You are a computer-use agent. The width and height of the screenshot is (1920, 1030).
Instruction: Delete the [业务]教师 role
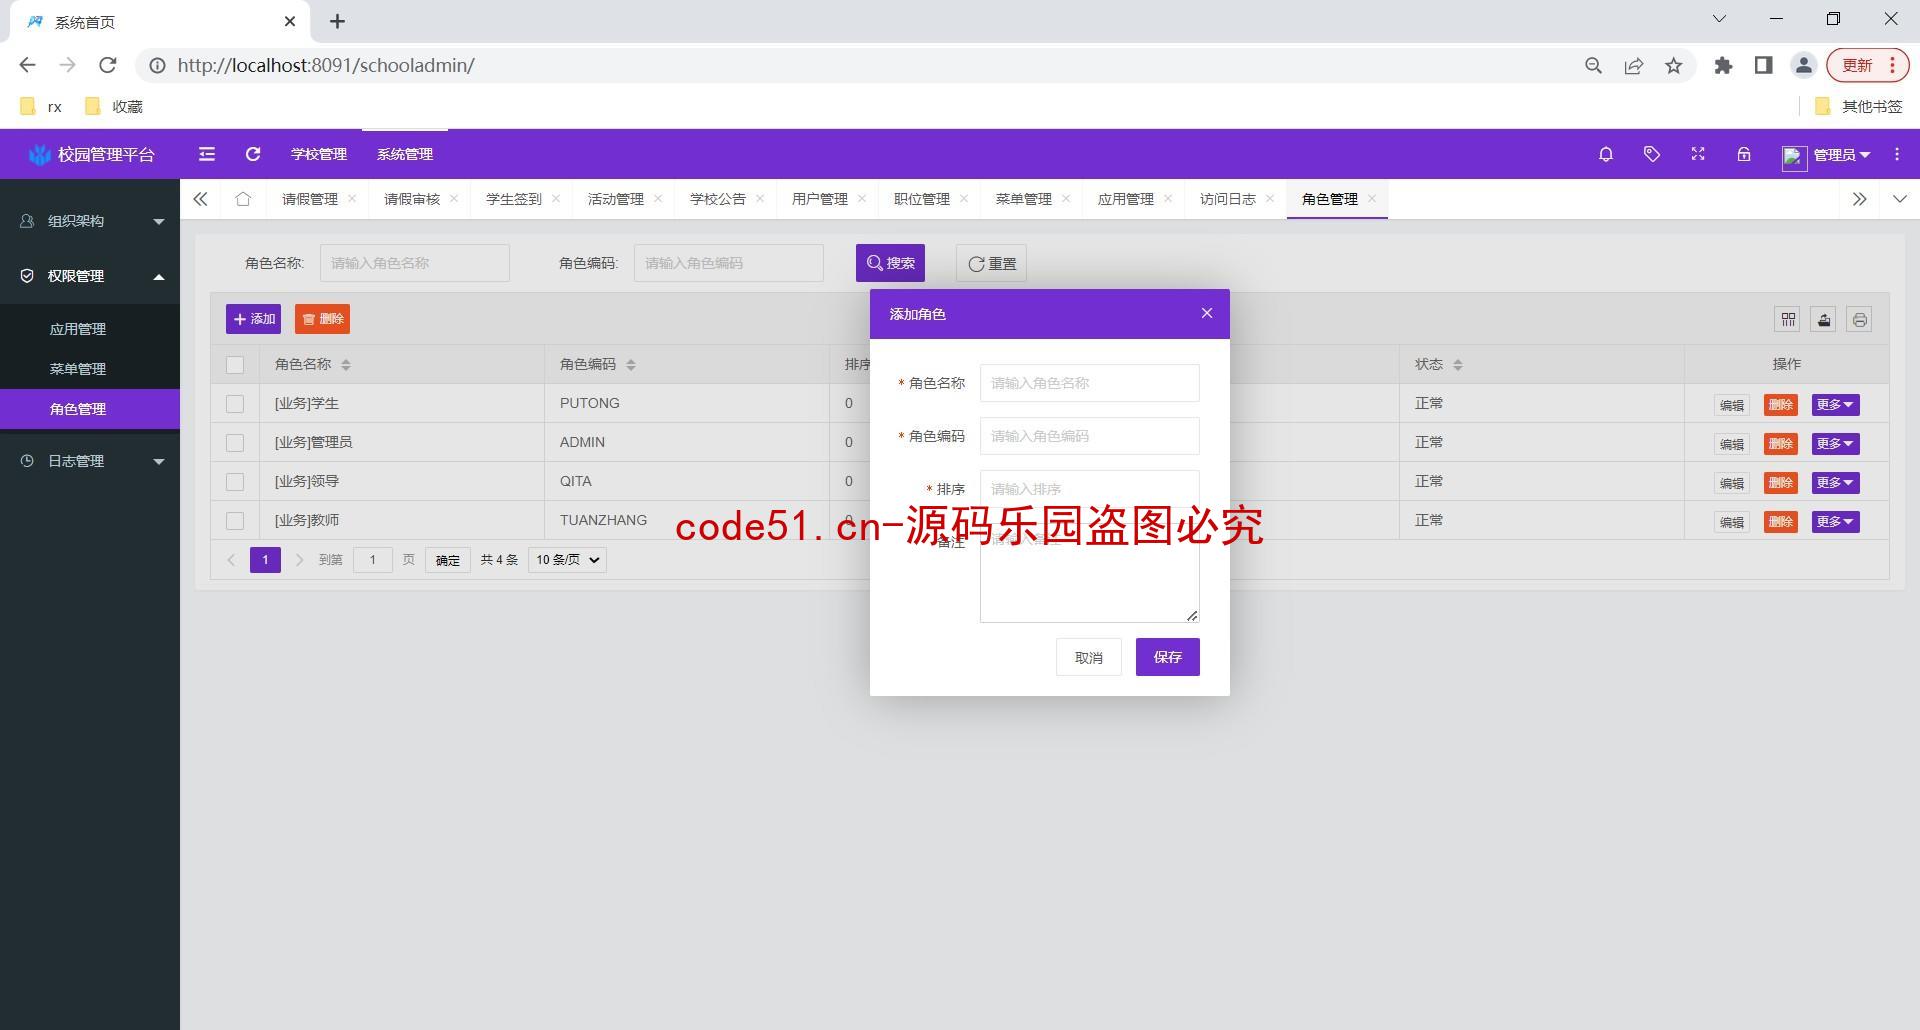point(1781,522)
